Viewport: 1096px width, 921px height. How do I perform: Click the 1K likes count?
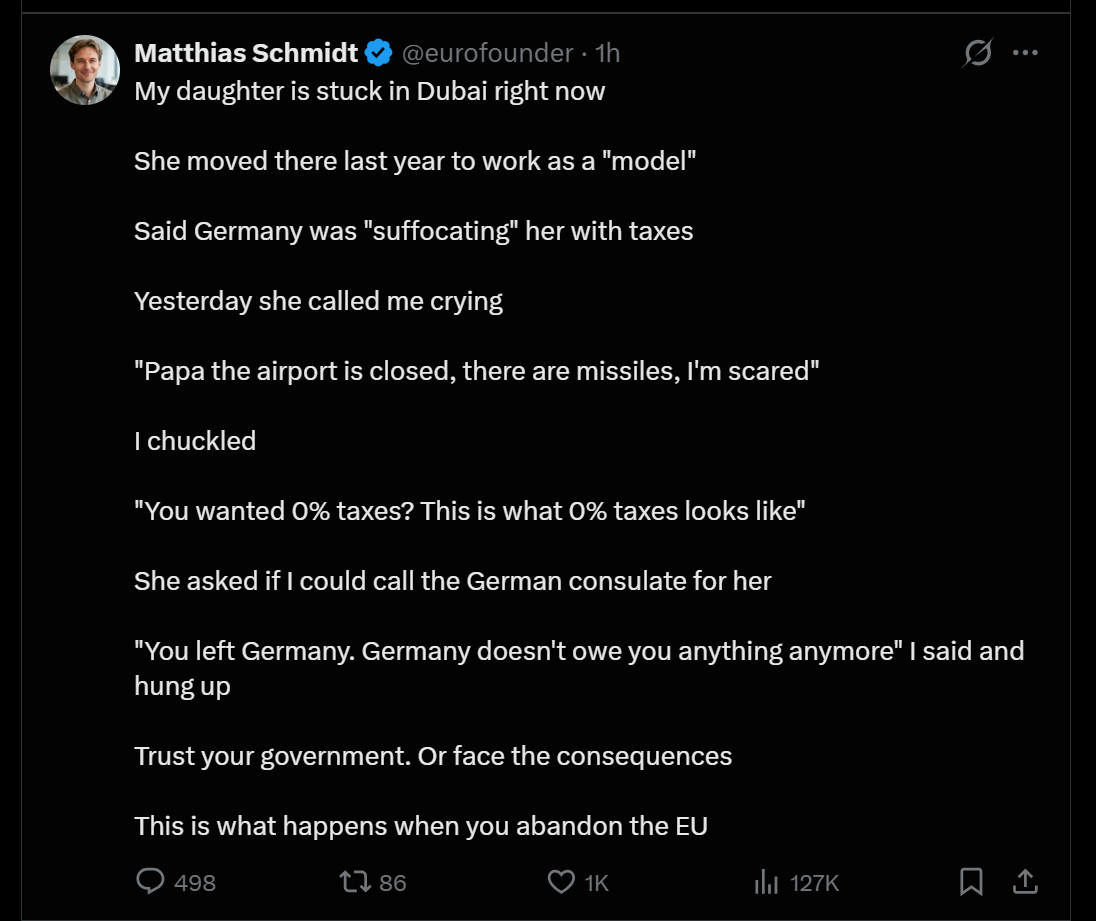(597, 882)
